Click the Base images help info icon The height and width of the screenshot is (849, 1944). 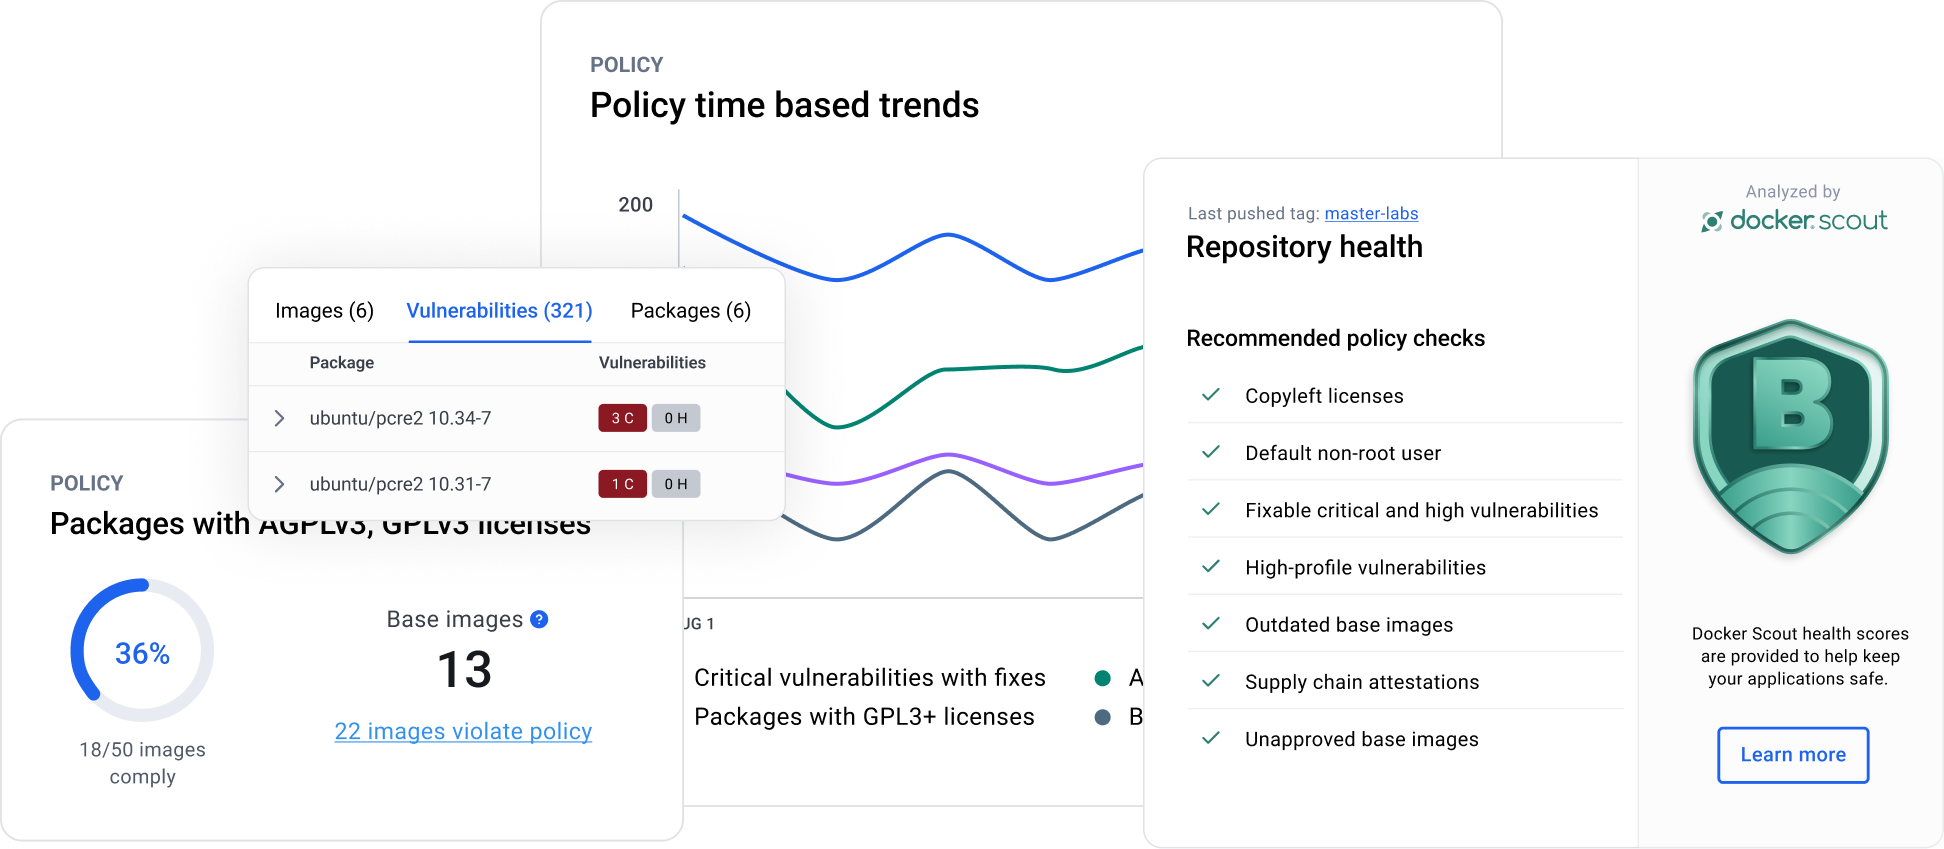(539, 619)
